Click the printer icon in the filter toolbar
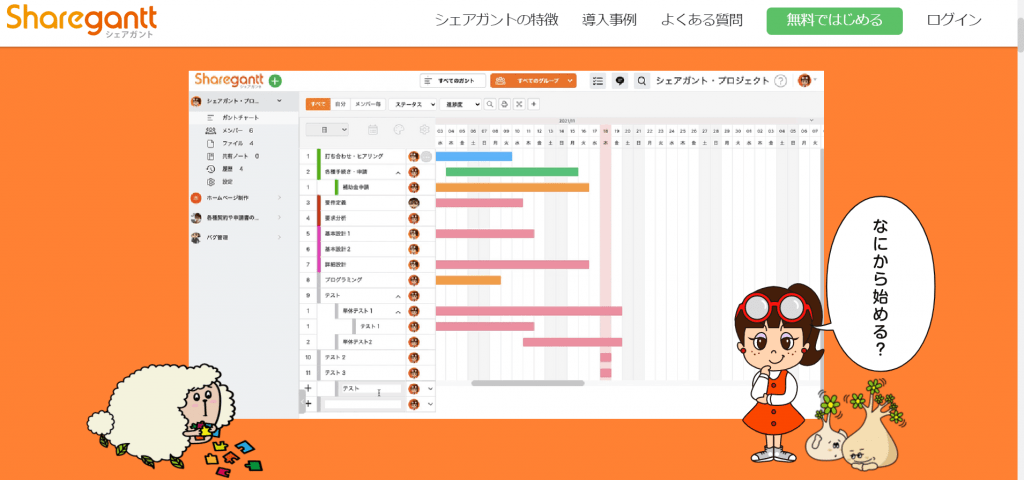This screenshot has width=1024, height=480. point(505,104)
